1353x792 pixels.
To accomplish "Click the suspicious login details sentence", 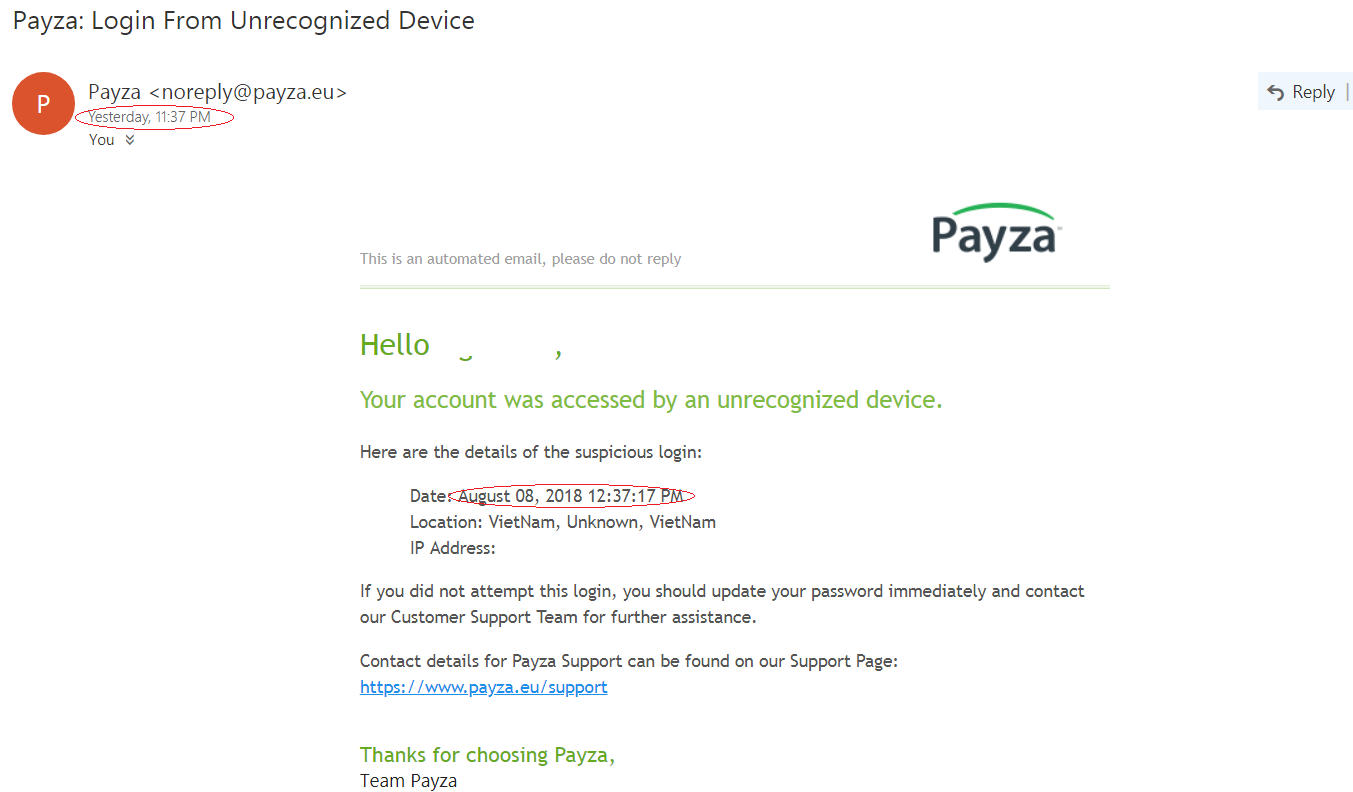I will coord(531,452).
